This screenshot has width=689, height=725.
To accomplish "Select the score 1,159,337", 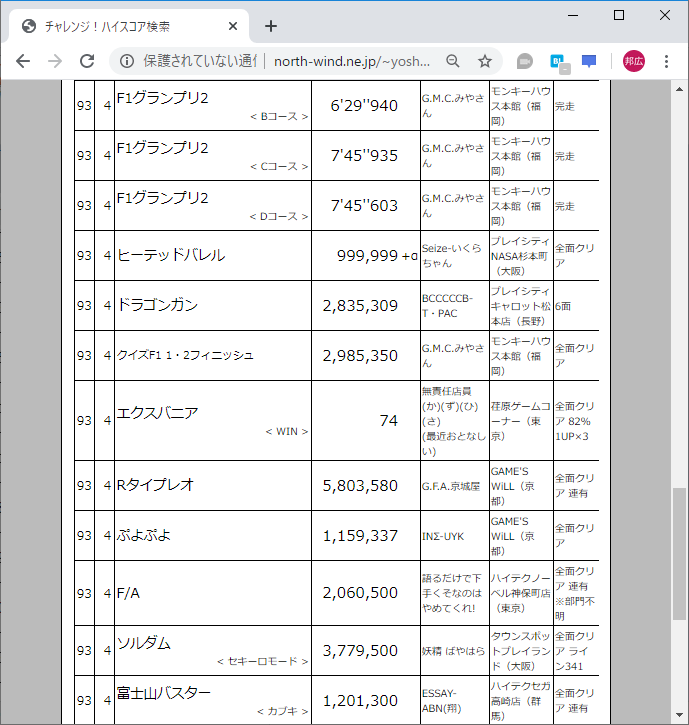I will point(360,535).
